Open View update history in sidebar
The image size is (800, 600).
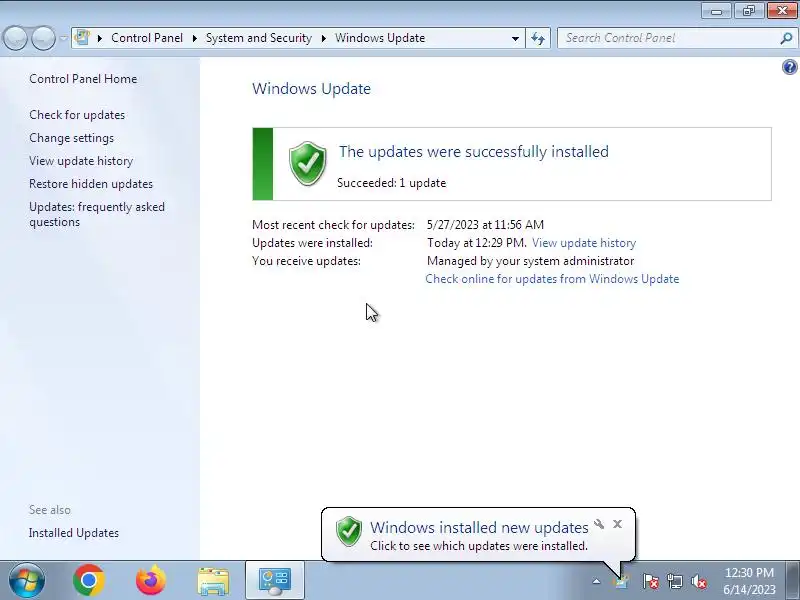coord(81,161)
